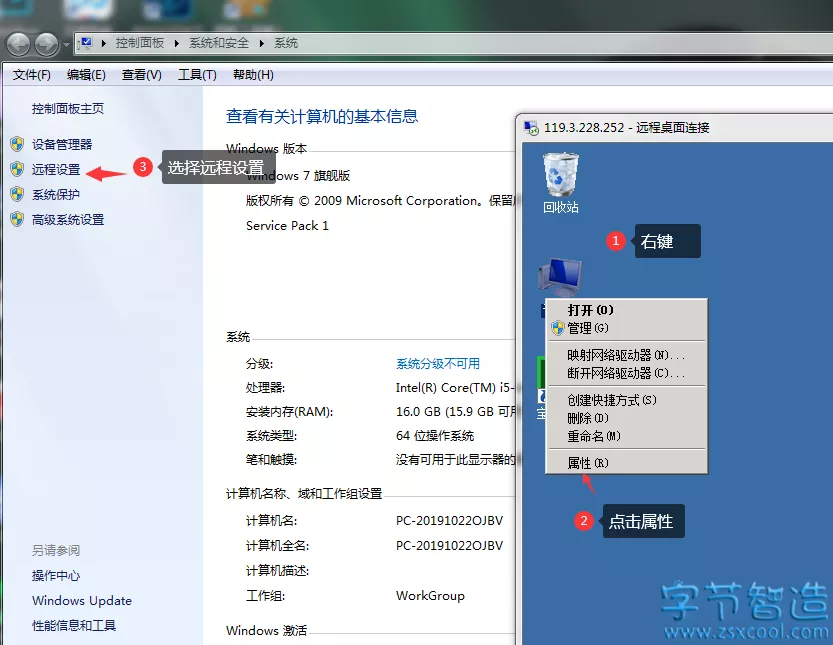Click computer name value next to 计算机名:

pyautogui.click(x=449, y=520)
